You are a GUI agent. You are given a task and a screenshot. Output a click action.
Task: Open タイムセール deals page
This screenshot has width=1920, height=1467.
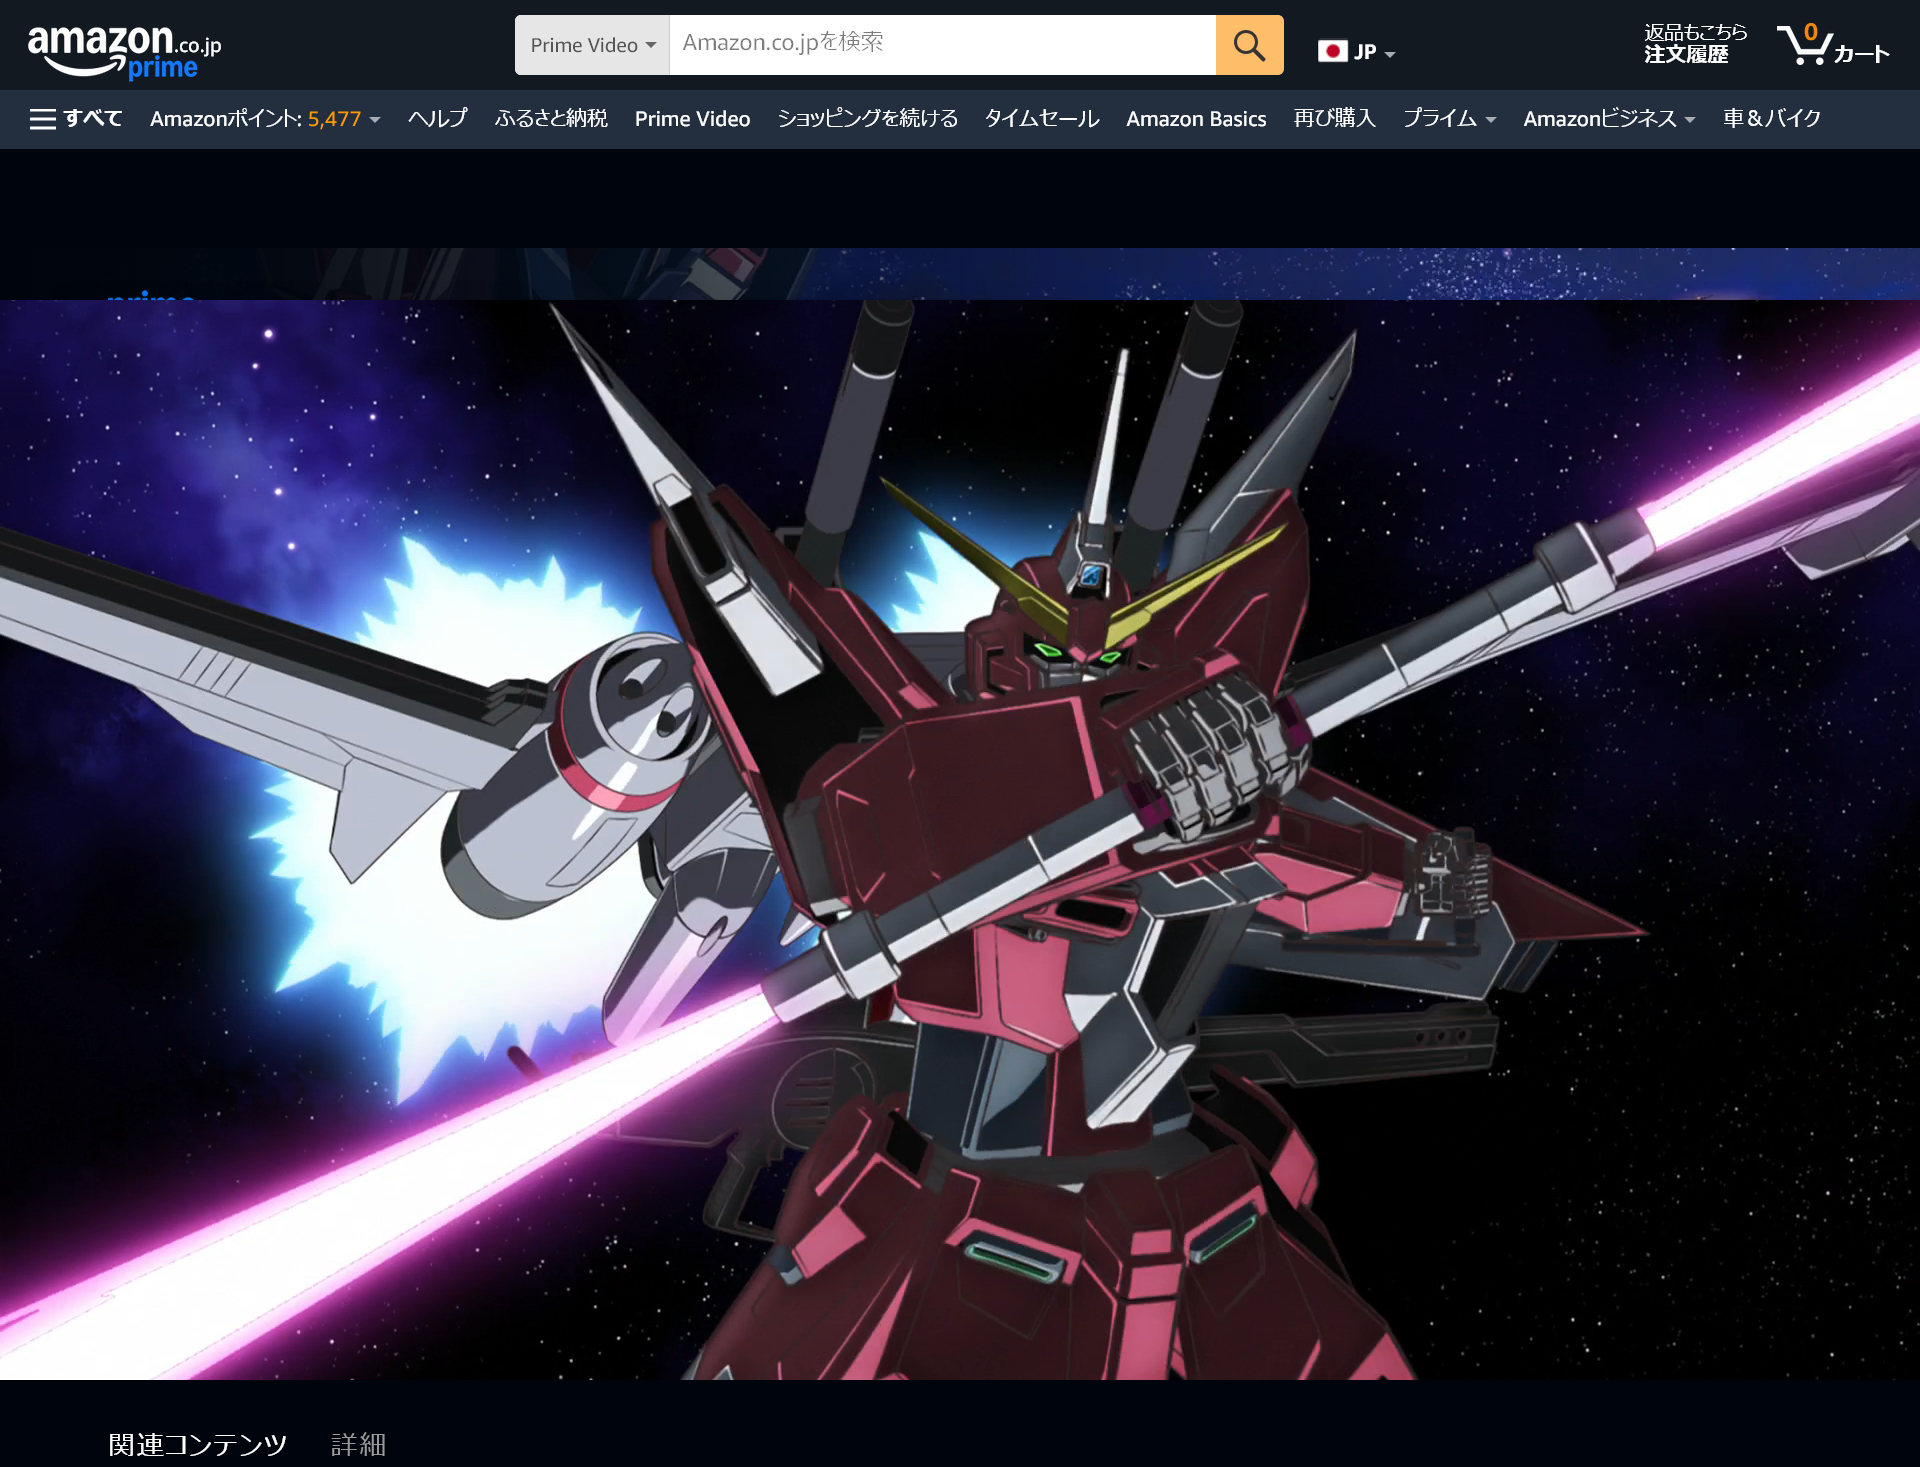coord(1042,119)
